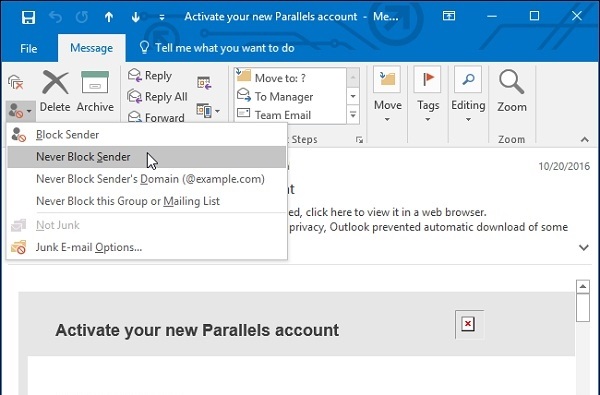This screenshot has width=600, height=395.
Task: Open the File tab
Action: click(x=29, y=48)
